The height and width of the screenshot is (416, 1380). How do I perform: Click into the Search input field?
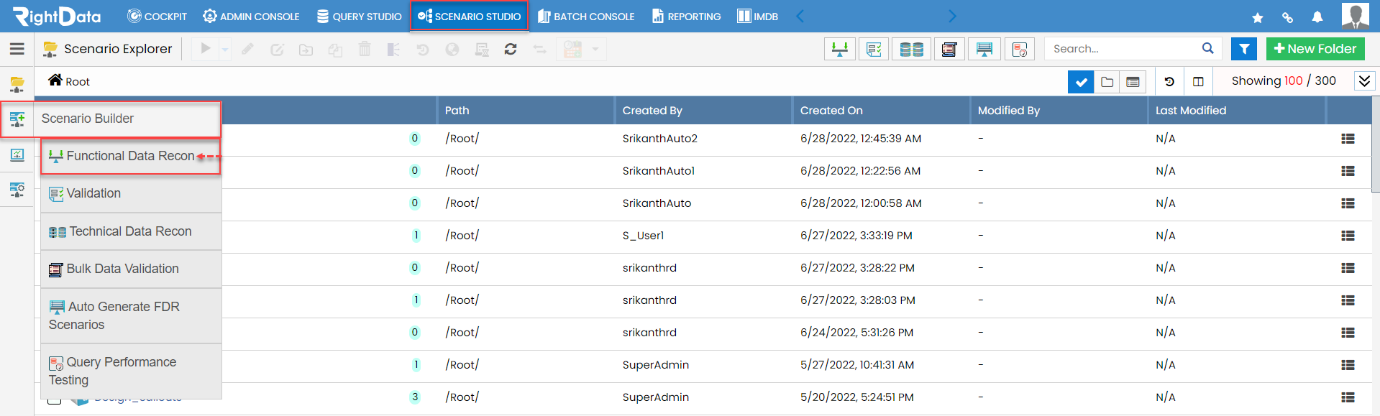click(1123, 48)
